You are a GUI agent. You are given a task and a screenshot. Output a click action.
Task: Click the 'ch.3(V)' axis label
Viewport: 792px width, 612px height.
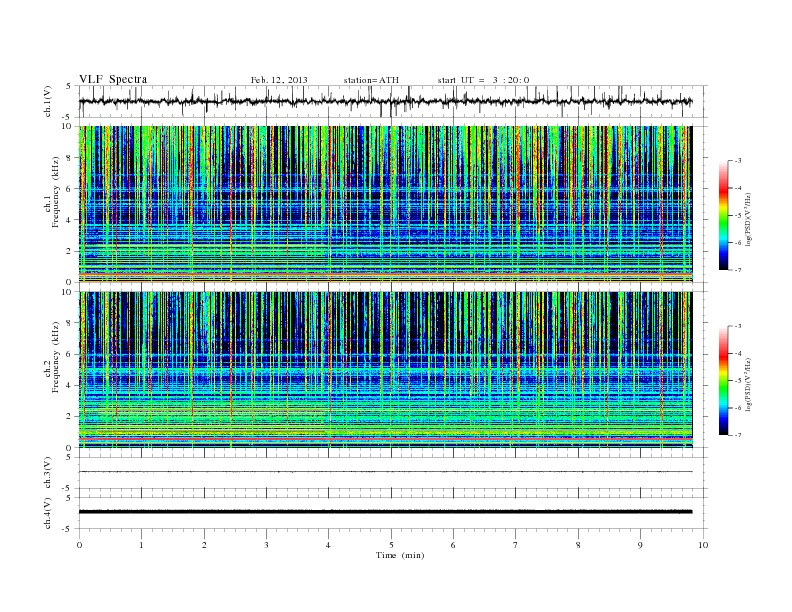(x=47, y=473)
